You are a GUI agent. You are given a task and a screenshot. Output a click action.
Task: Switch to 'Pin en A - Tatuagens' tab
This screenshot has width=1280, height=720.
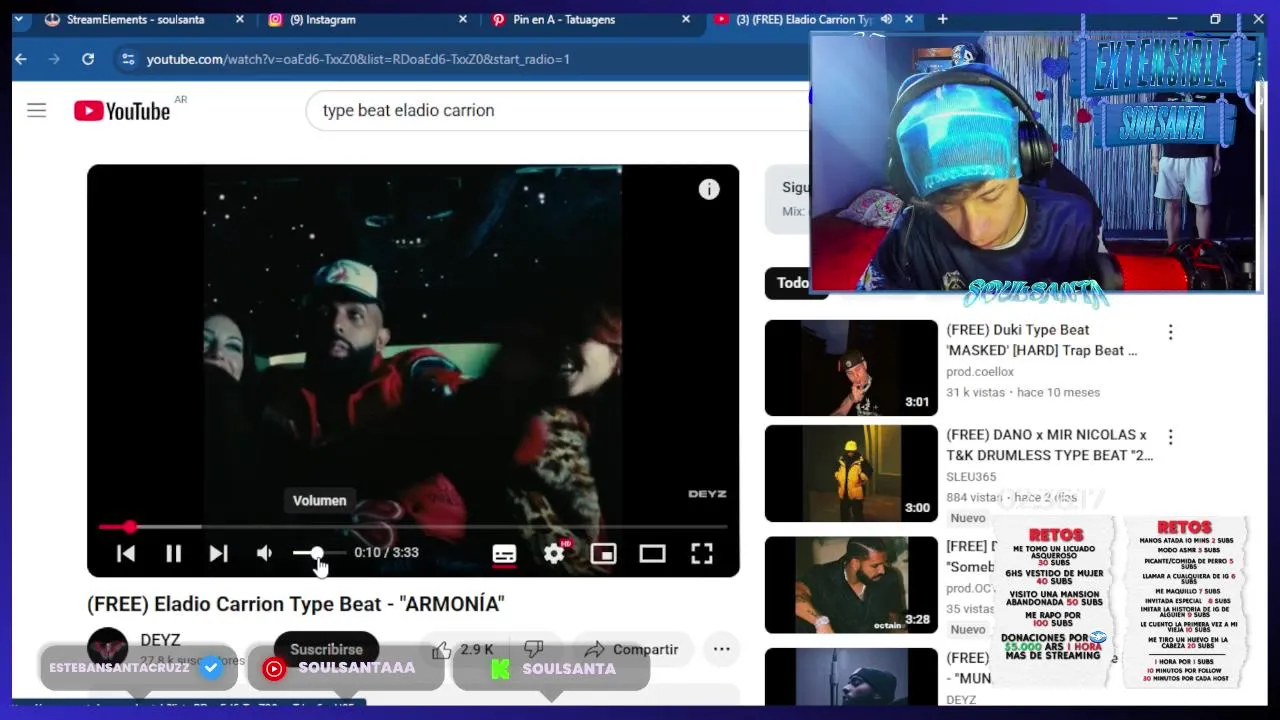point(590,19)
